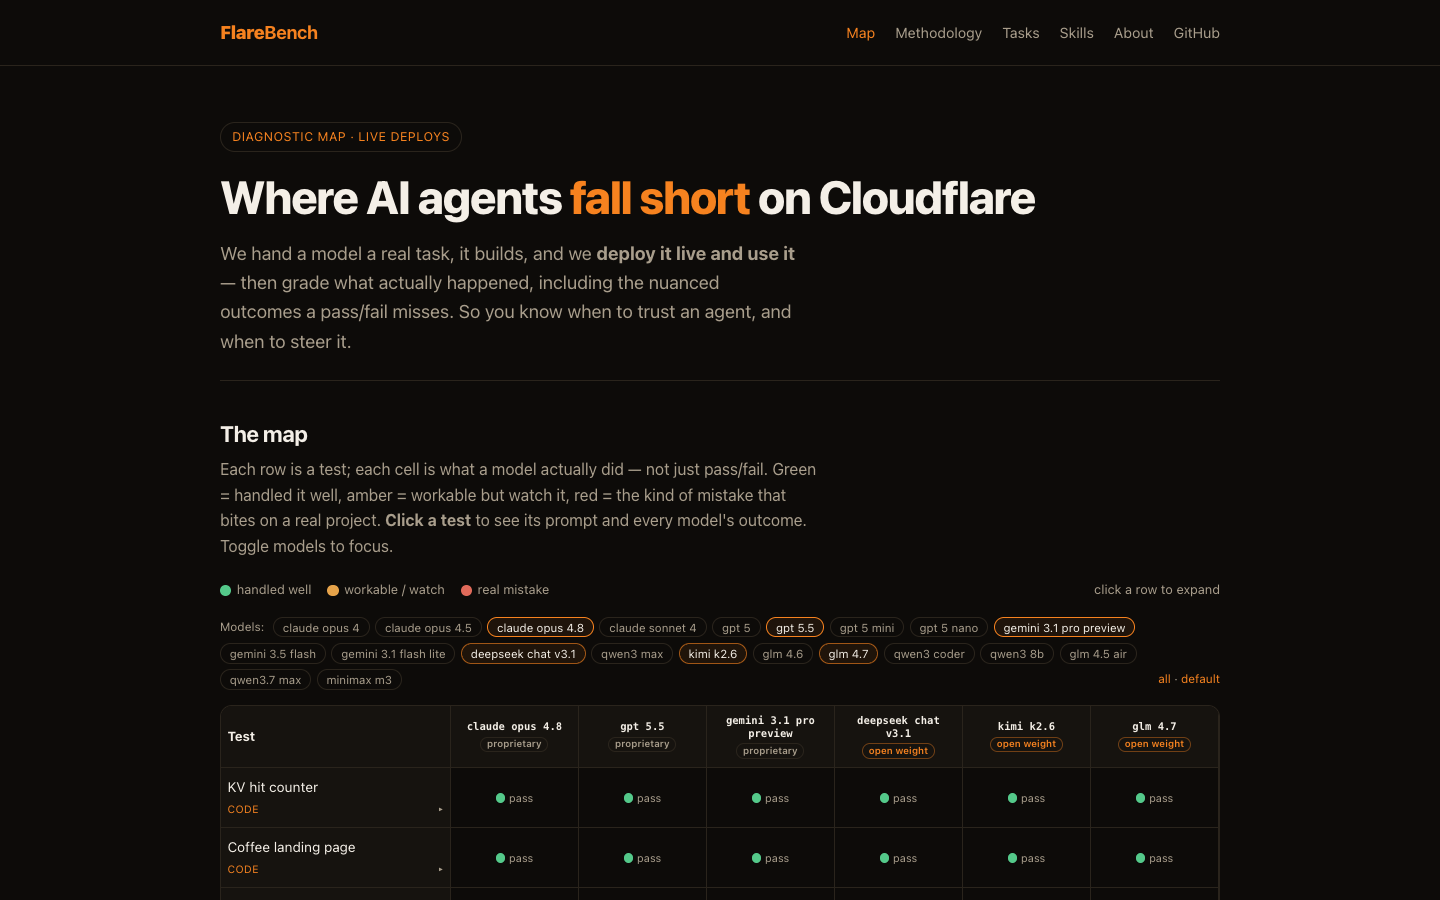Toggle the qwen3 max model chip
The width and height of the screenshot is (1440, 900).
(632, 654)
